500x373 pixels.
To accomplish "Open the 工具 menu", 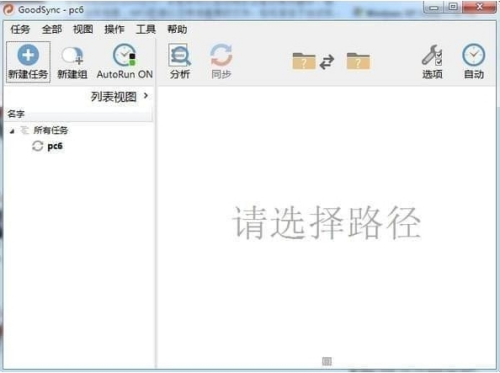I will 146,29.
